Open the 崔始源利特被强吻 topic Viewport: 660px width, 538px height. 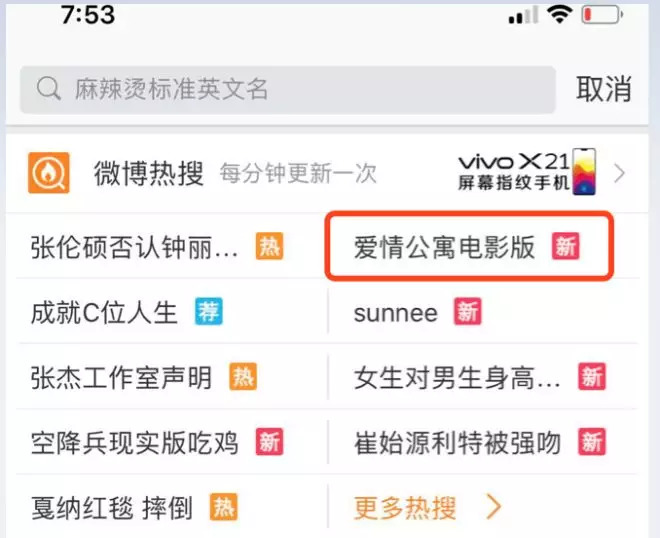point(458,442)
